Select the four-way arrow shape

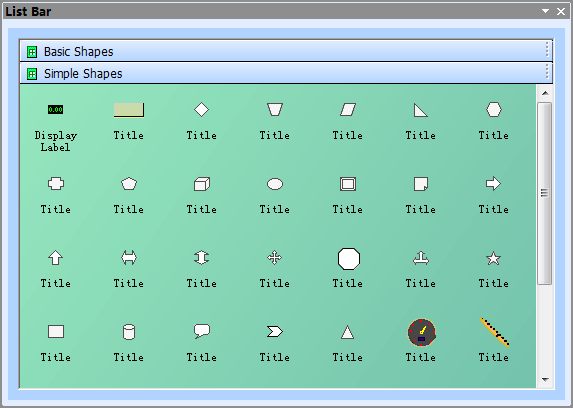[x=274, y=258]
